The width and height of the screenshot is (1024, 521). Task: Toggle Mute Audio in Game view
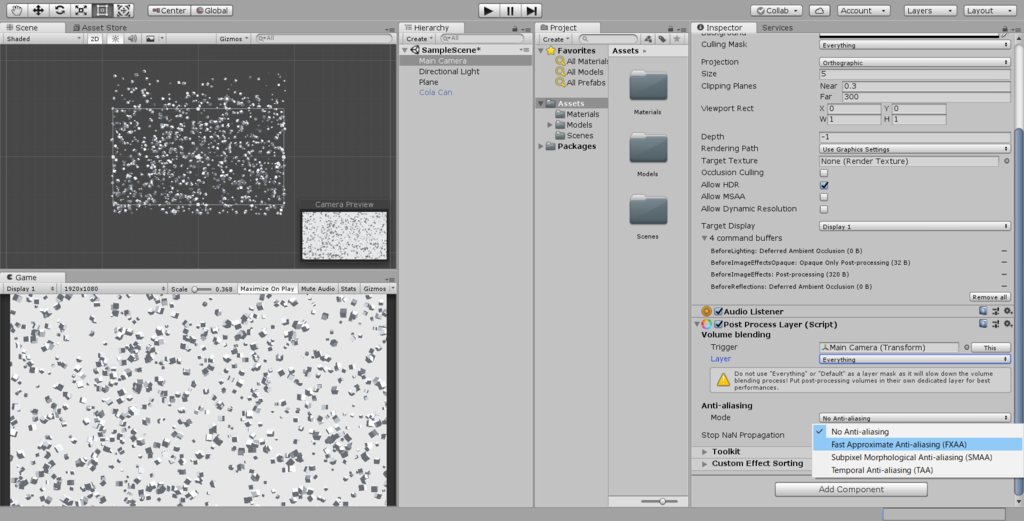318,289
